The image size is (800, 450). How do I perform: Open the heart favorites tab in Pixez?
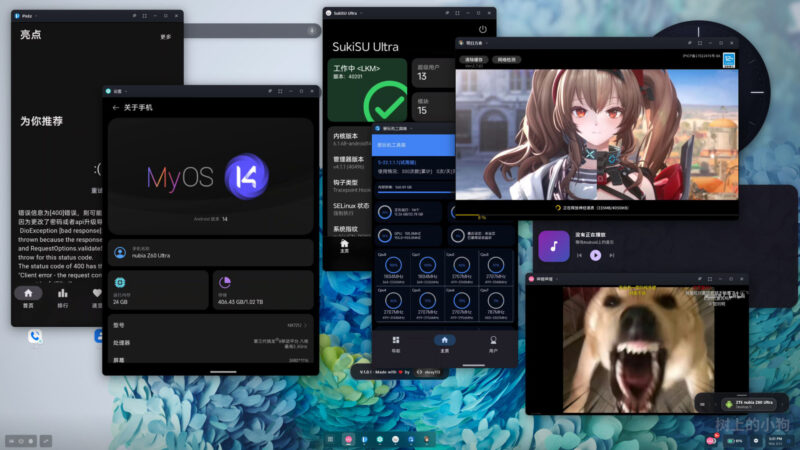point(96,297)
